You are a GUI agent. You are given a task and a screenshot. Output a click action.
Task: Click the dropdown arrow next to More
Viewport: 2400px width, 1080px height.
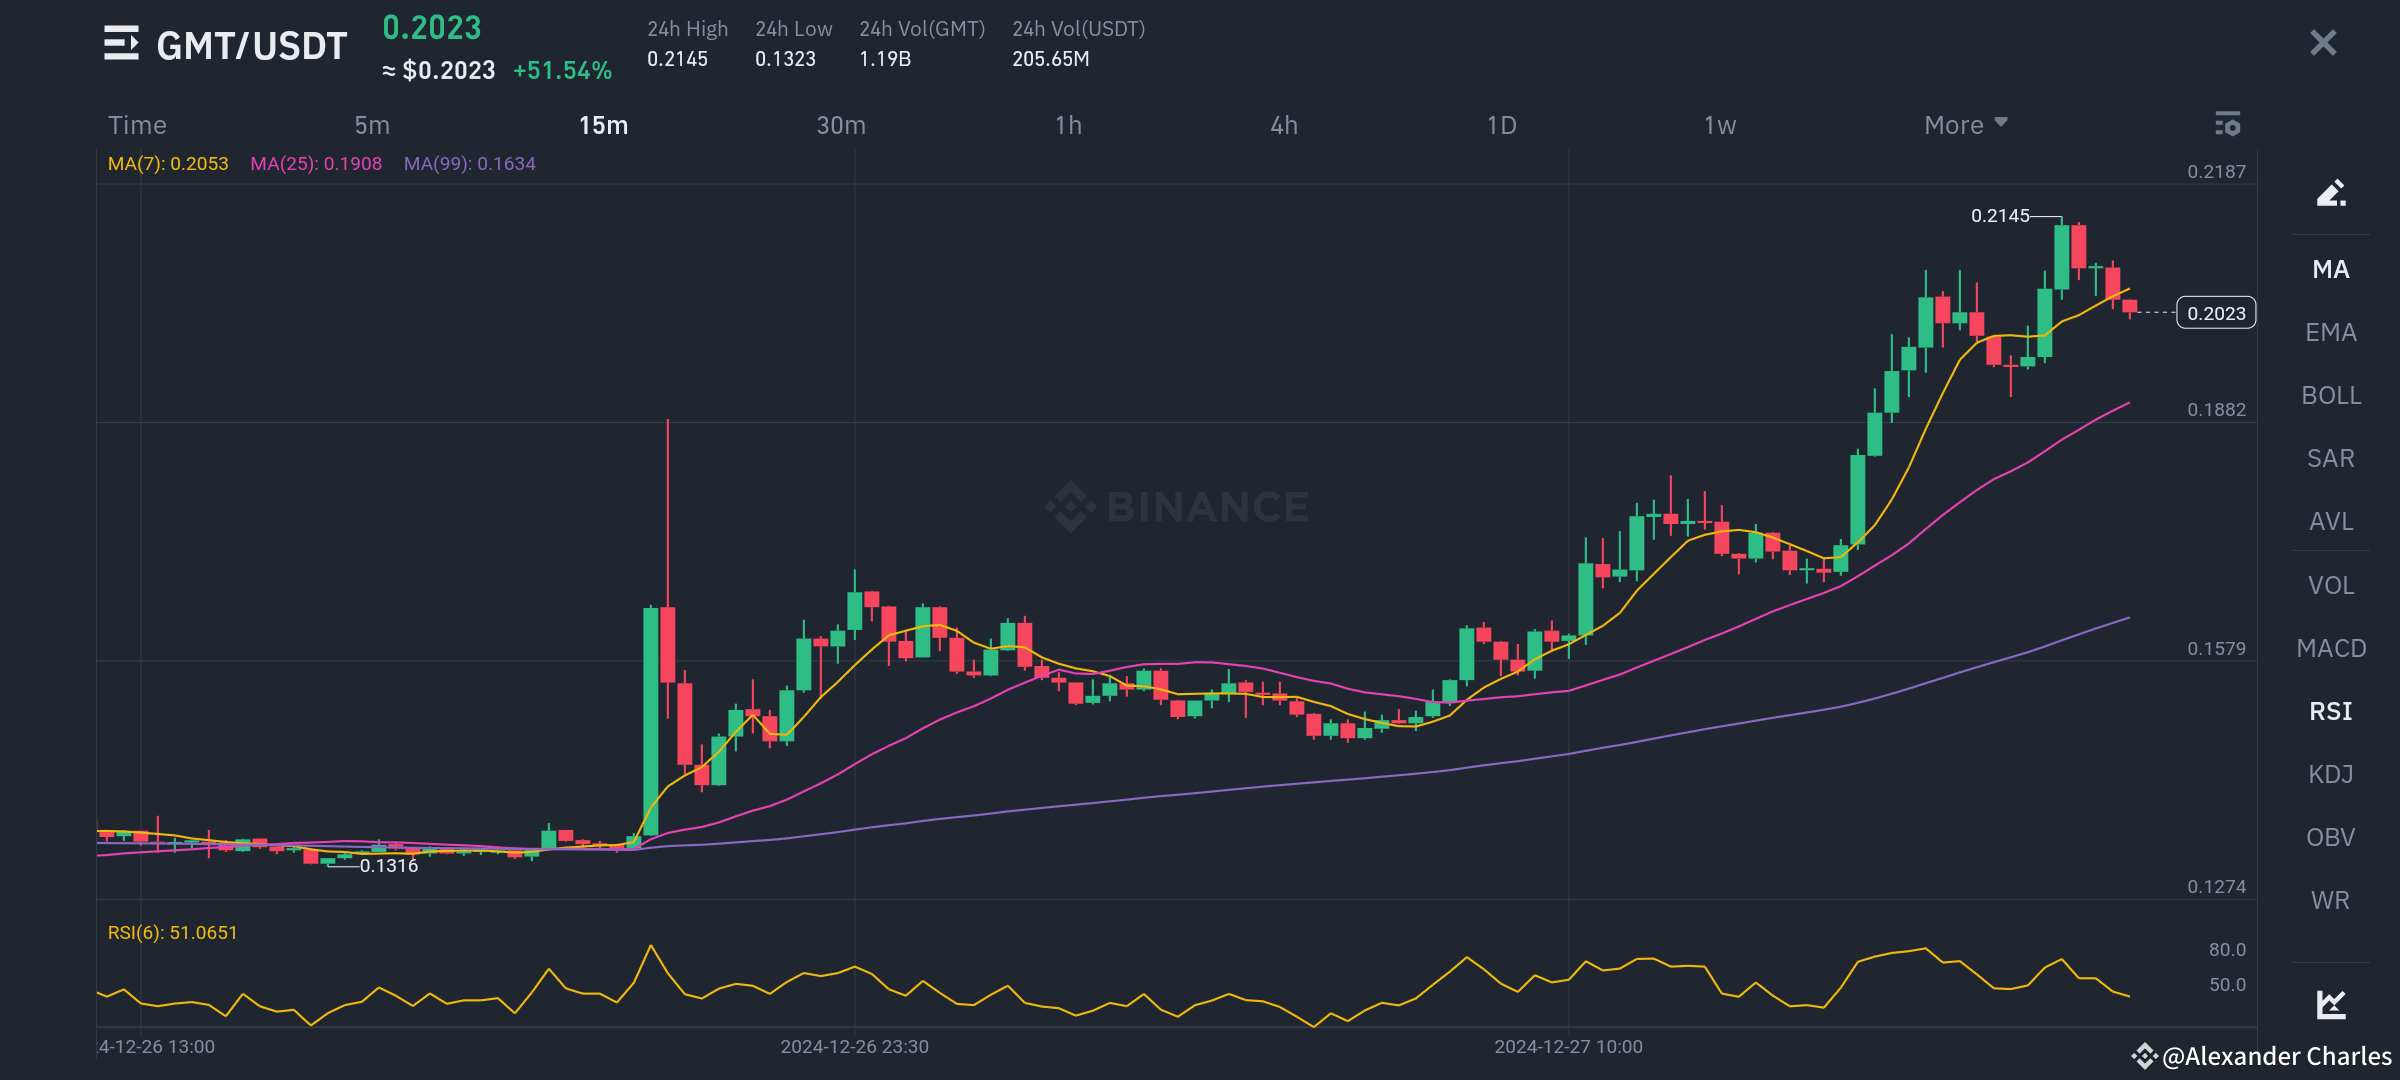(x=2001, y=122)
